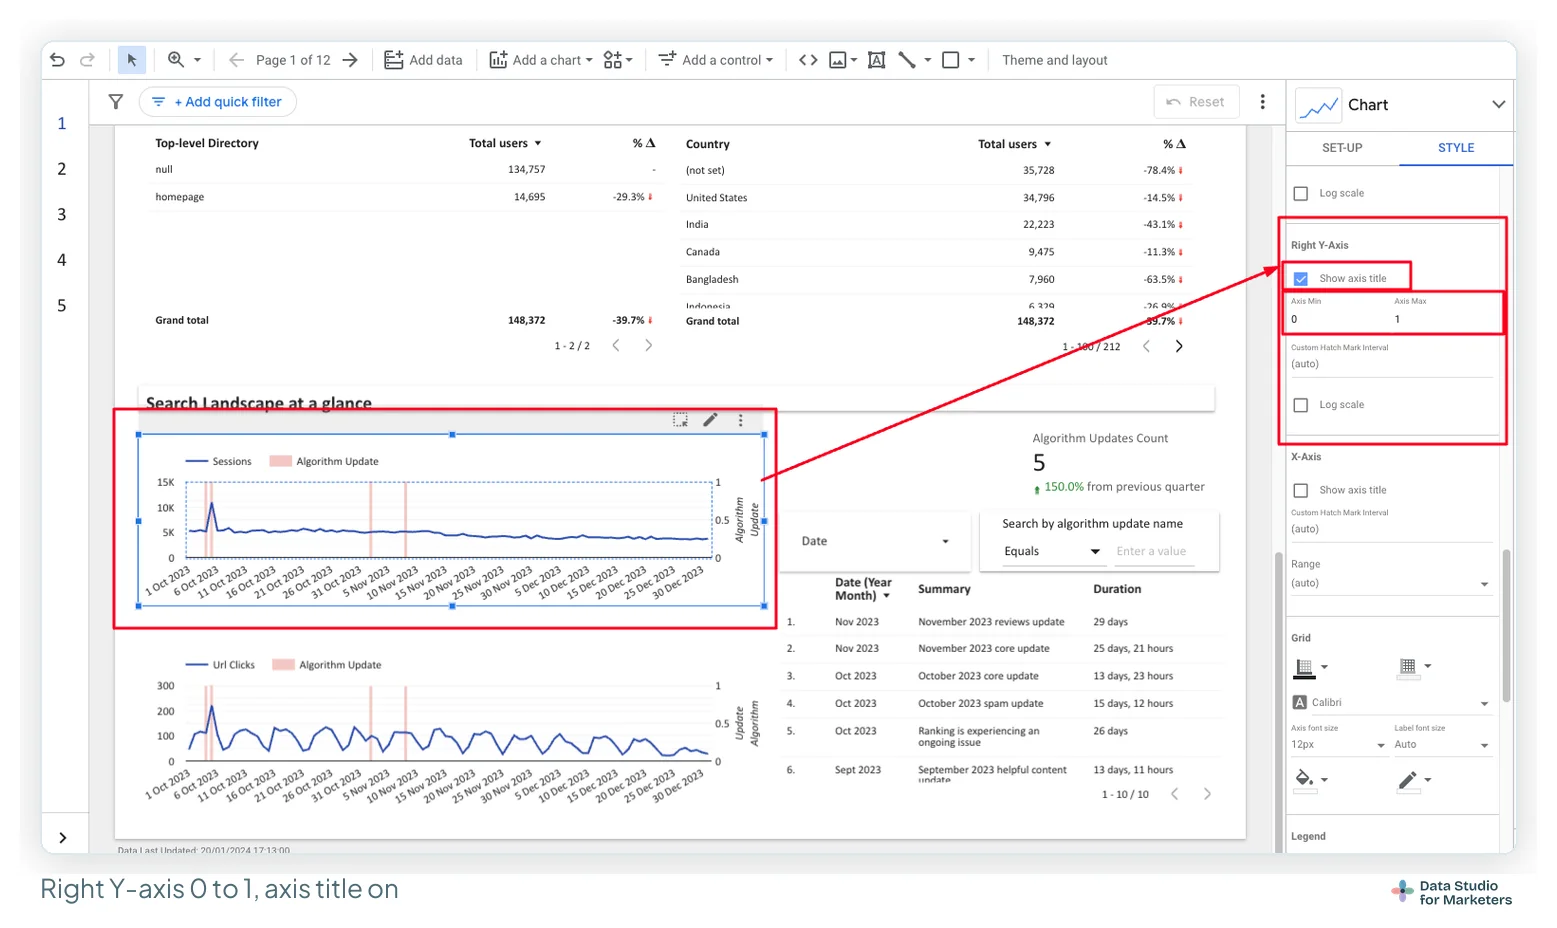
Task: Enable top Log scale checkbox
Action: tap(1301, 193)
